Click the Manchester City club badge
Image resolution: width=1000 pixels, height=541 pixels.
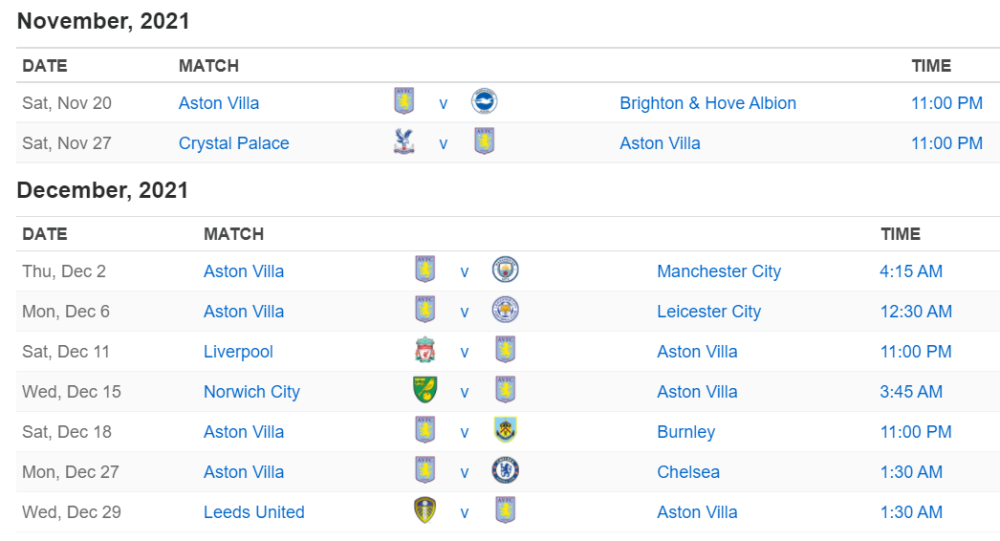(x=505, y=270)
